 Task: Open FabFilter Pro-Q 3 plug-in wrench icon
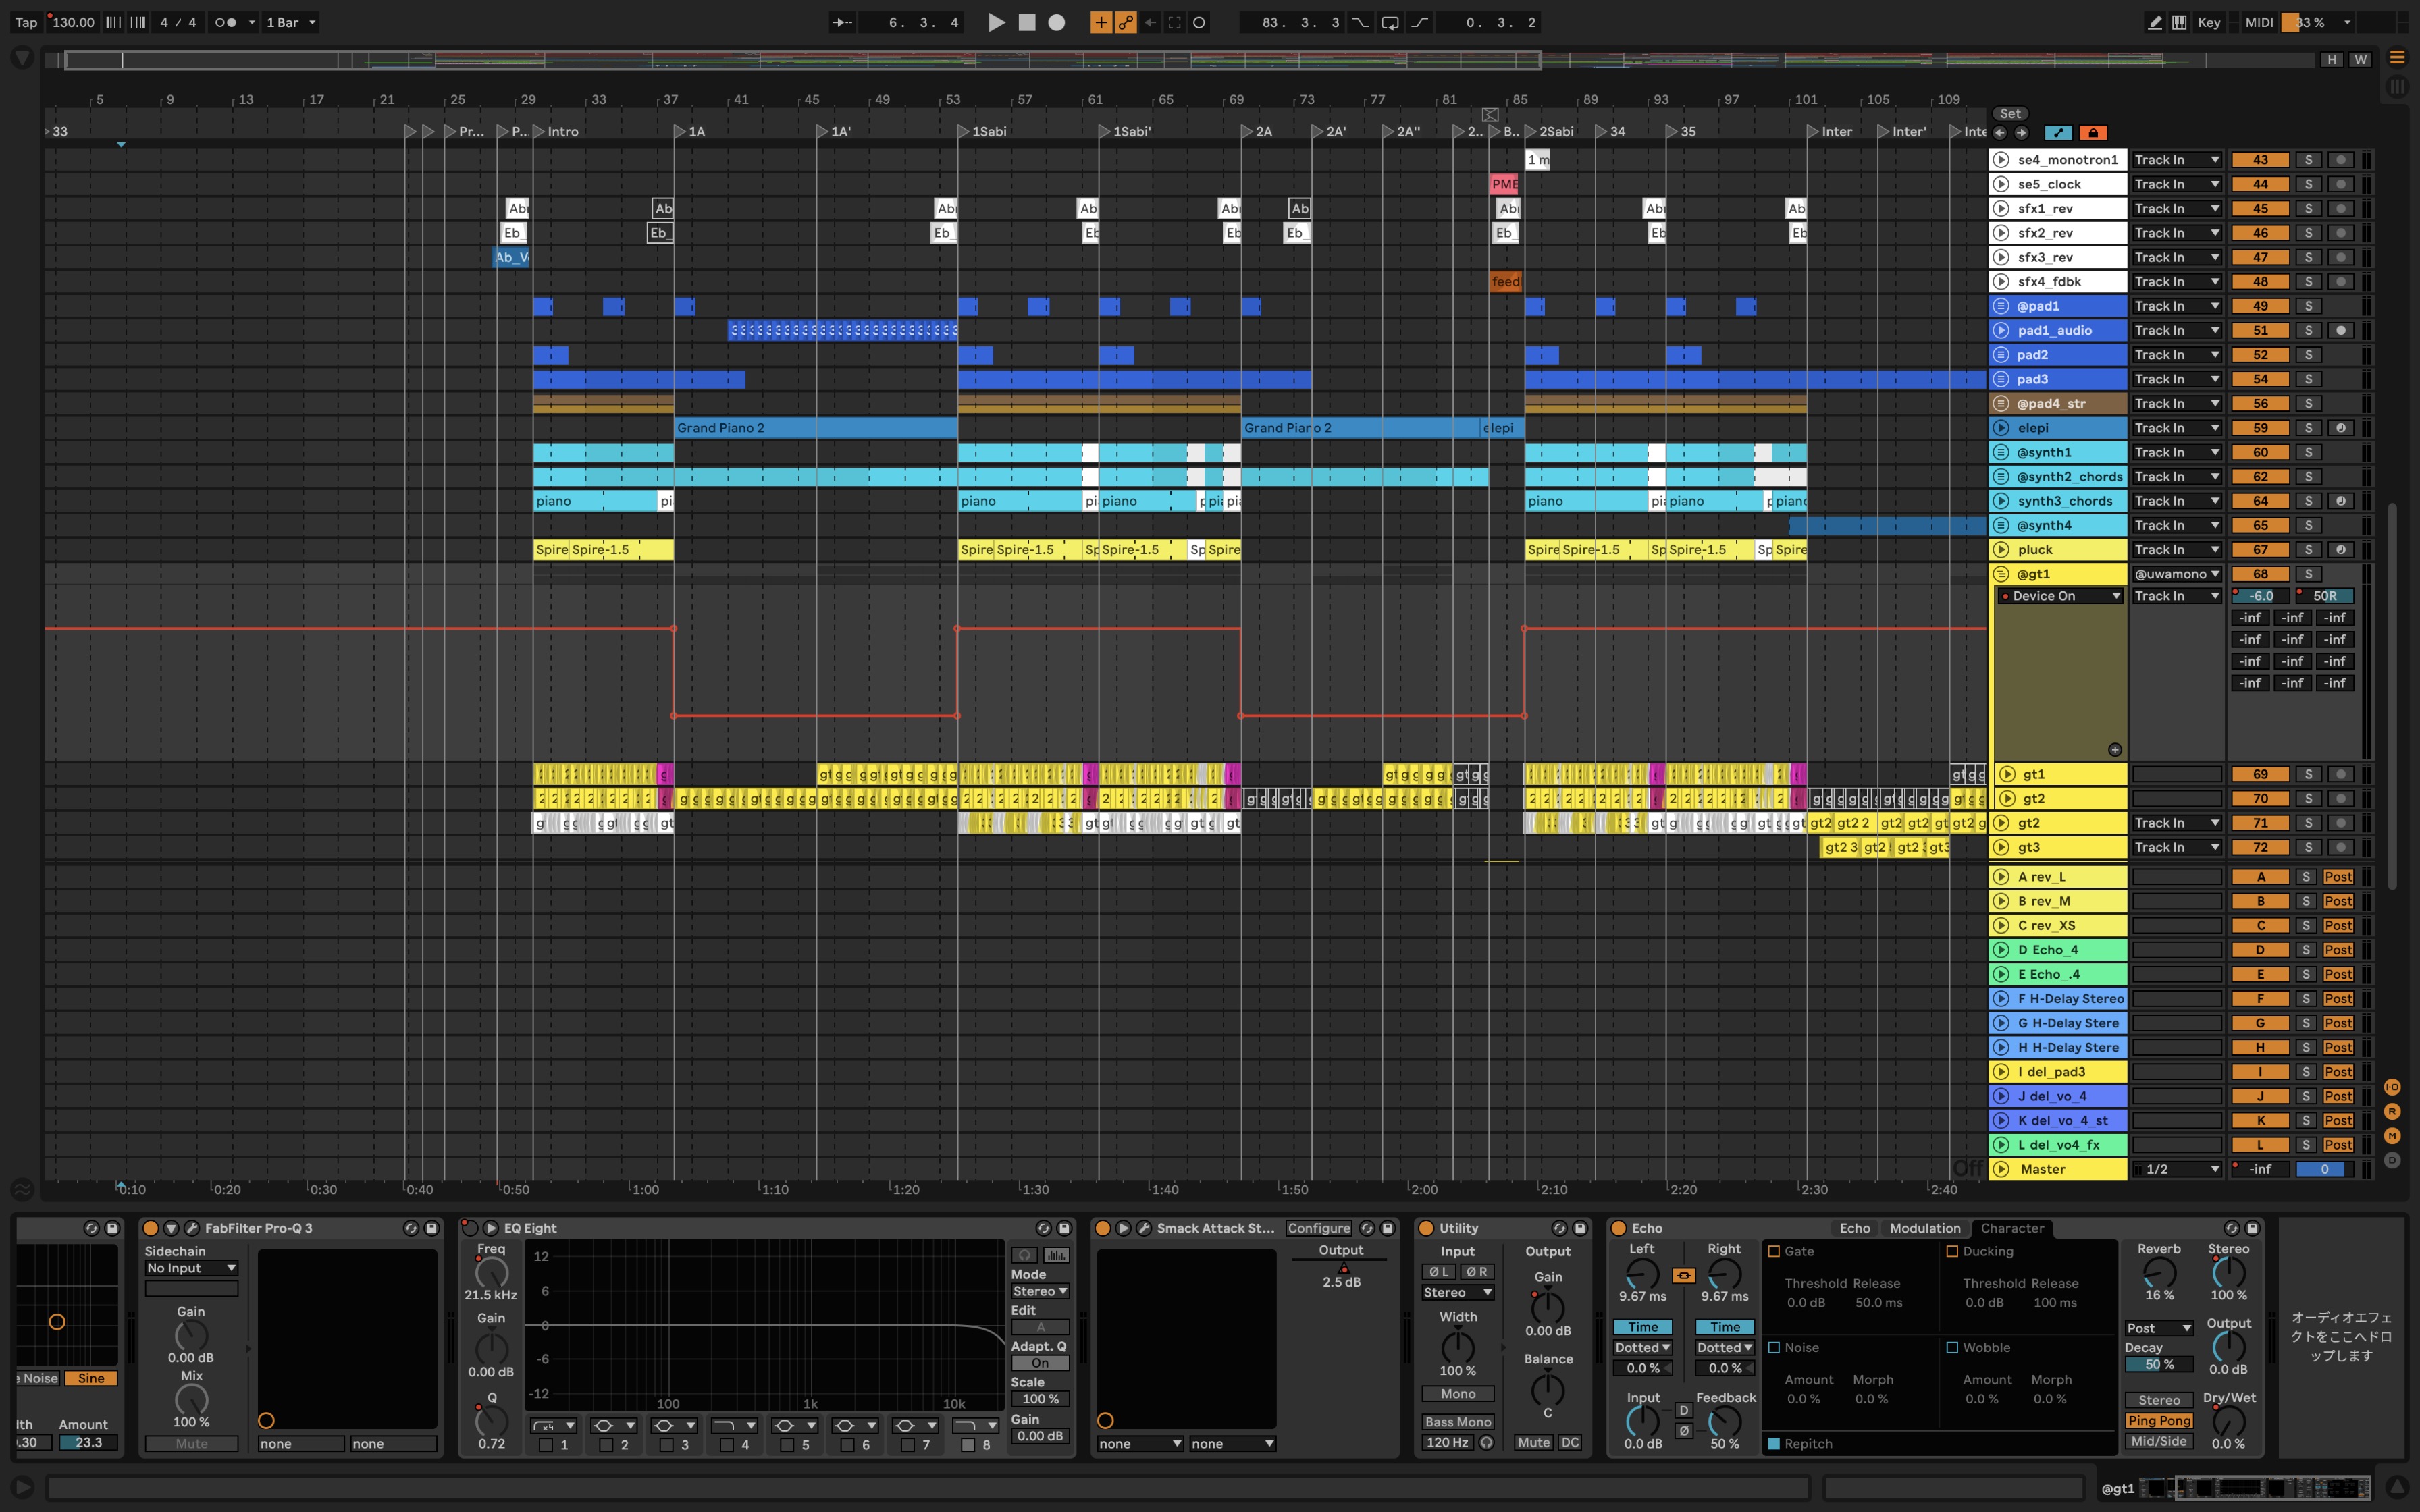point(191,1228)
